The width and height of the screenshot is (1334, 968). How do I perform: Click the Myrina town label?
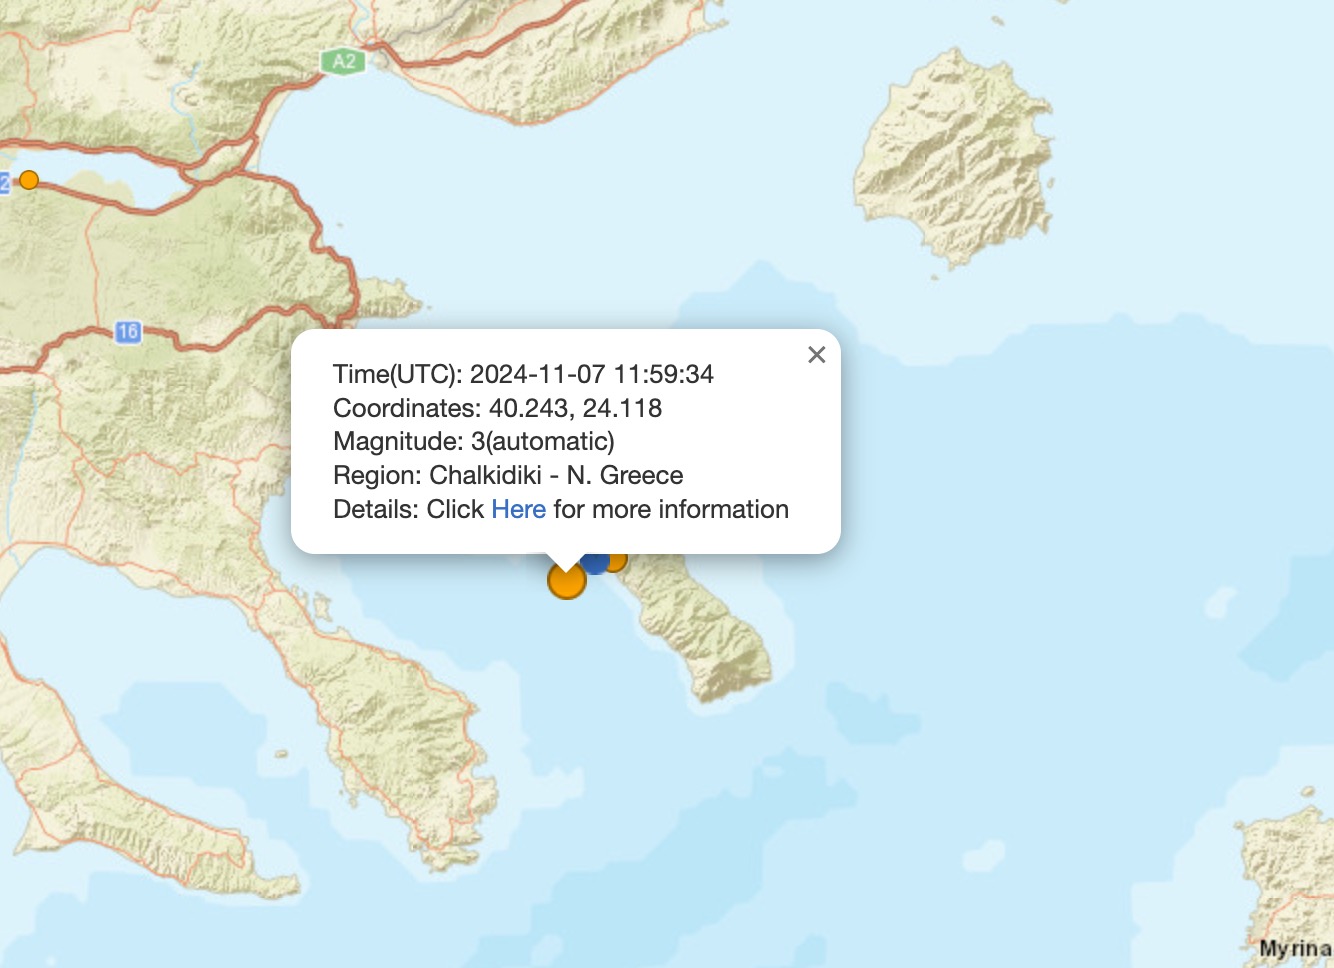[x=1295, y=948]
